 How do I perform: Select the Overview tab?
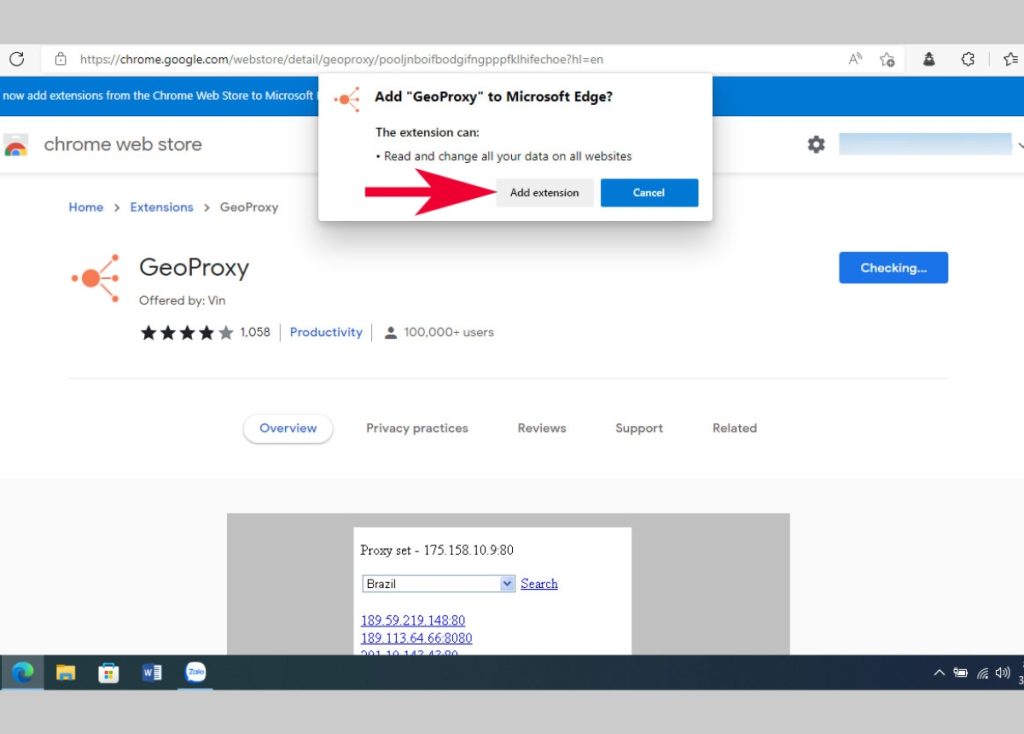point(288,428)
